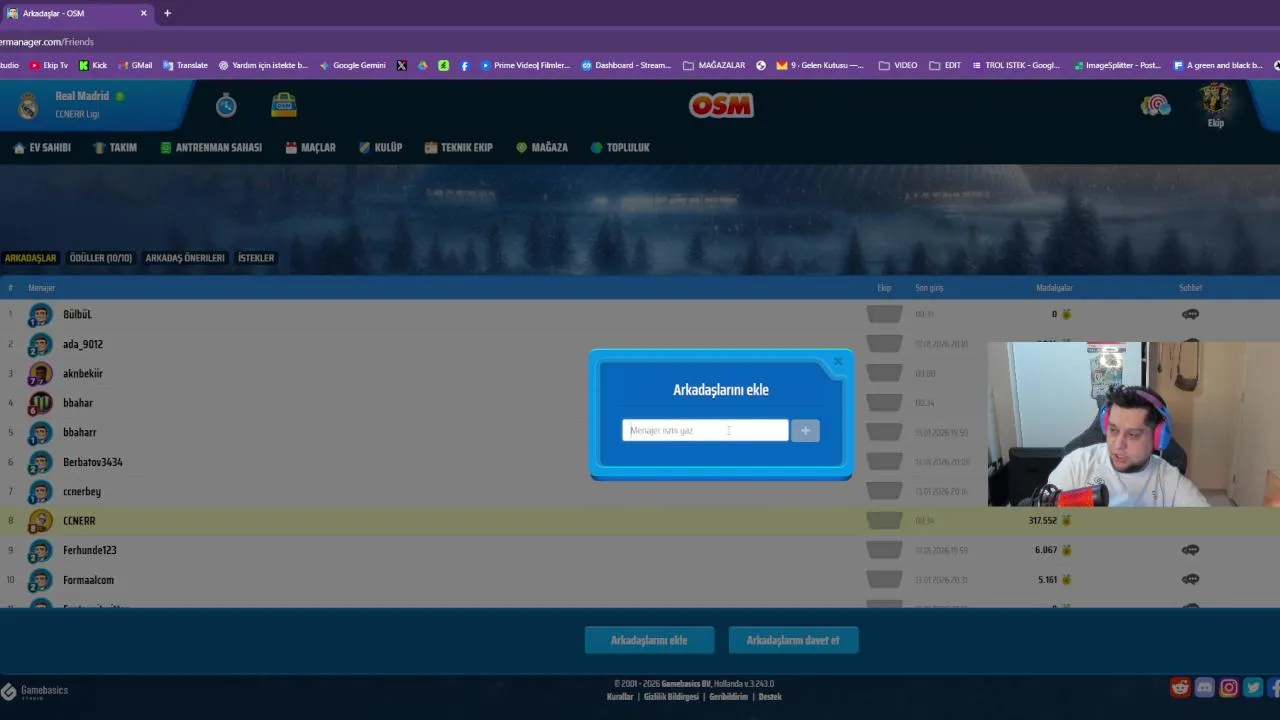The width and height of the screenshot is (1280, 720).
Task: Click ada_9012's manager avatar
Action: [40, 344]
